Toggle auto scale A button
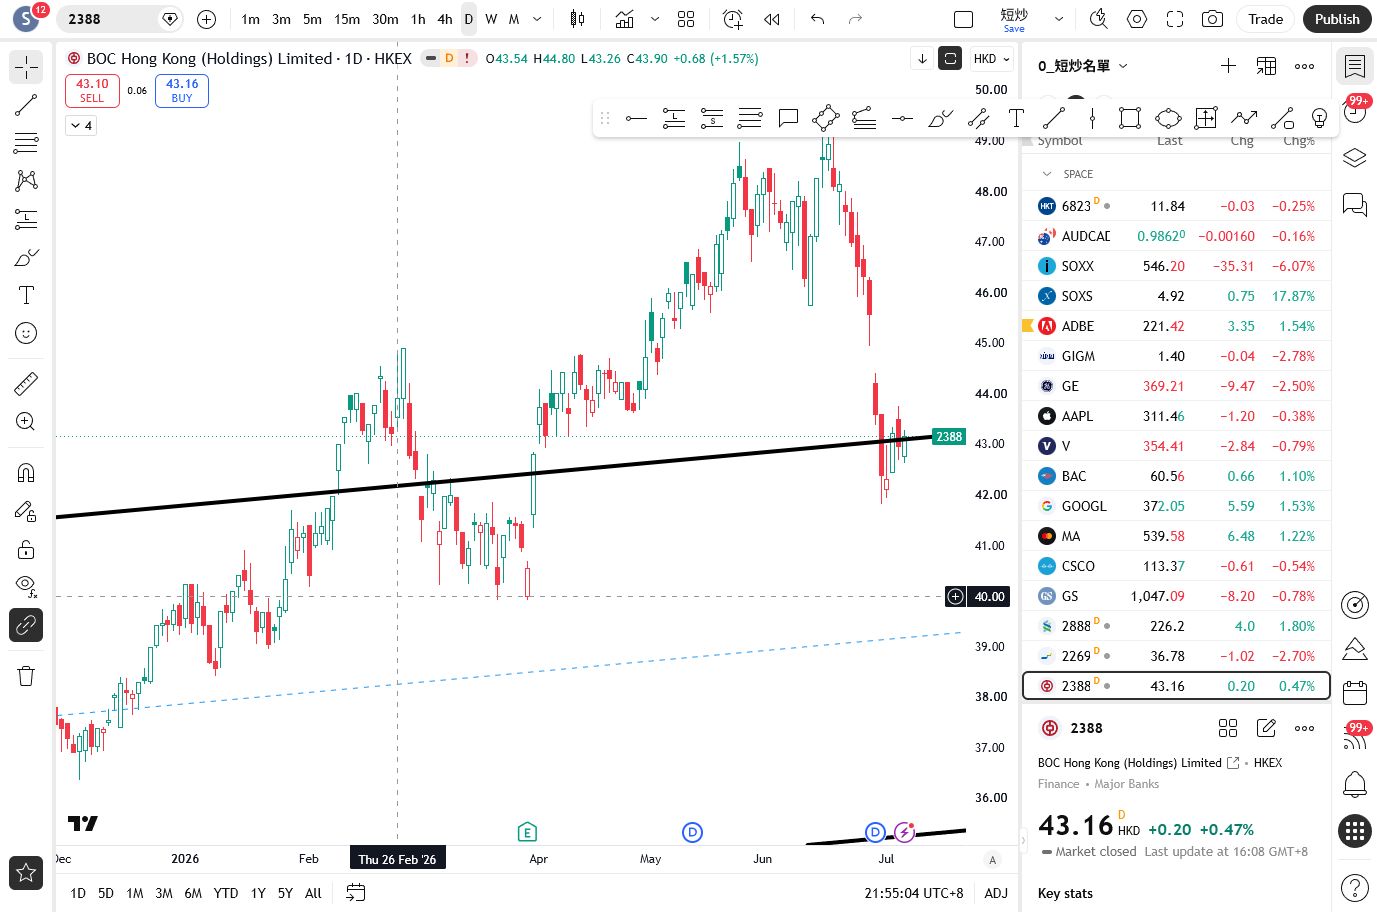1377x912 pixels. click(992, 859)
